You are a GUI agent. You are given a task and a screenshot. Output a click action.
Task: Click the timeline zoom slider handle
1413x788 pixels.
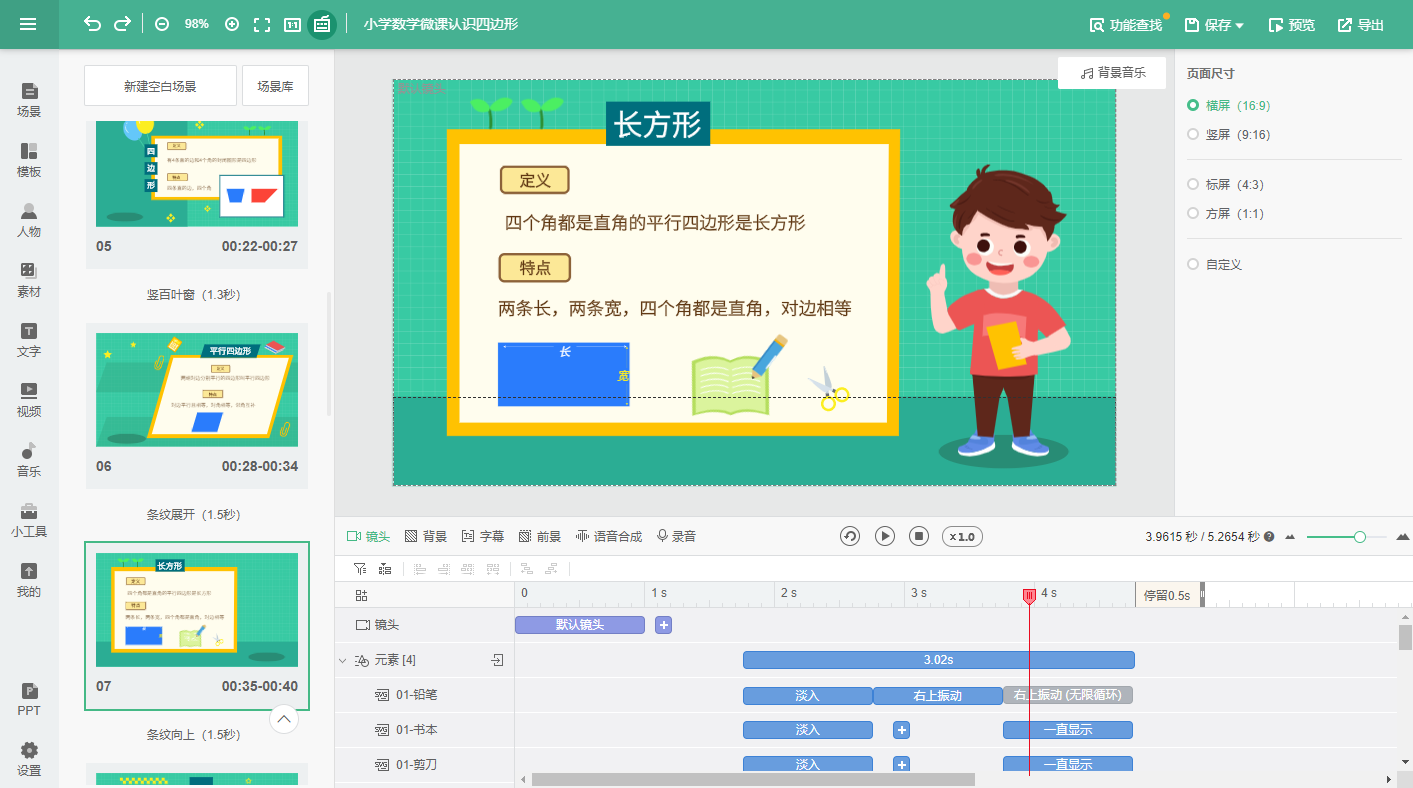tap(1360, 537)
